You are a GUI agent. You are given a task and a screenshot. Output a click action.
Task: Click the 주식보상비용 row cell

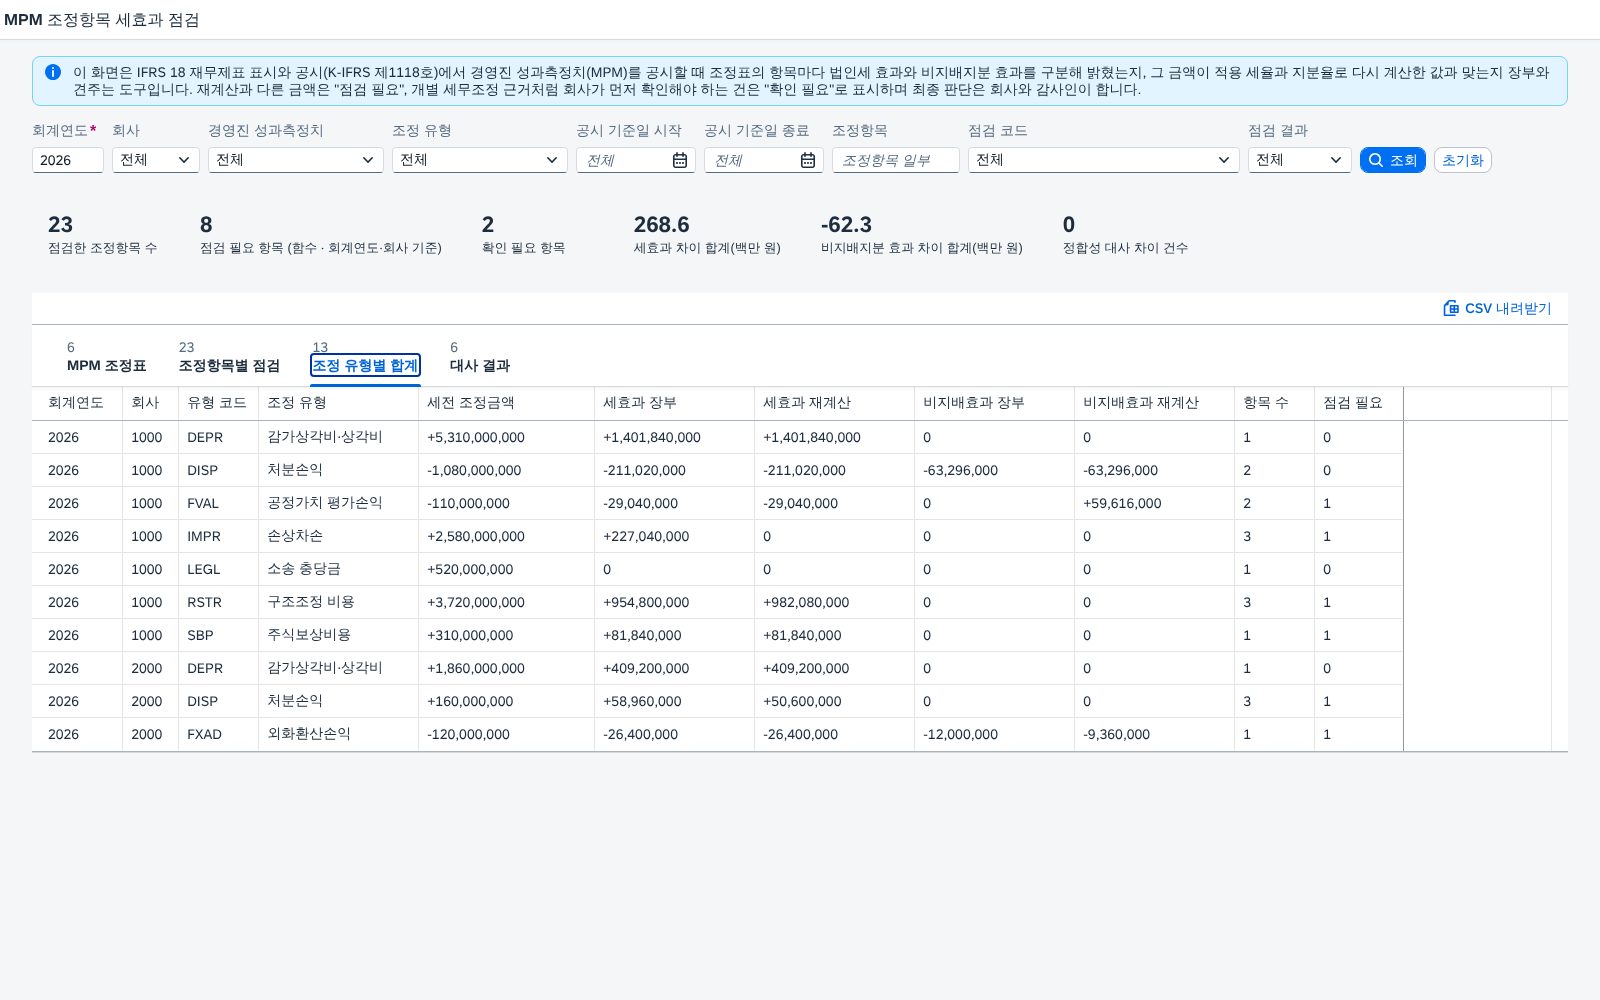[338, 635]
